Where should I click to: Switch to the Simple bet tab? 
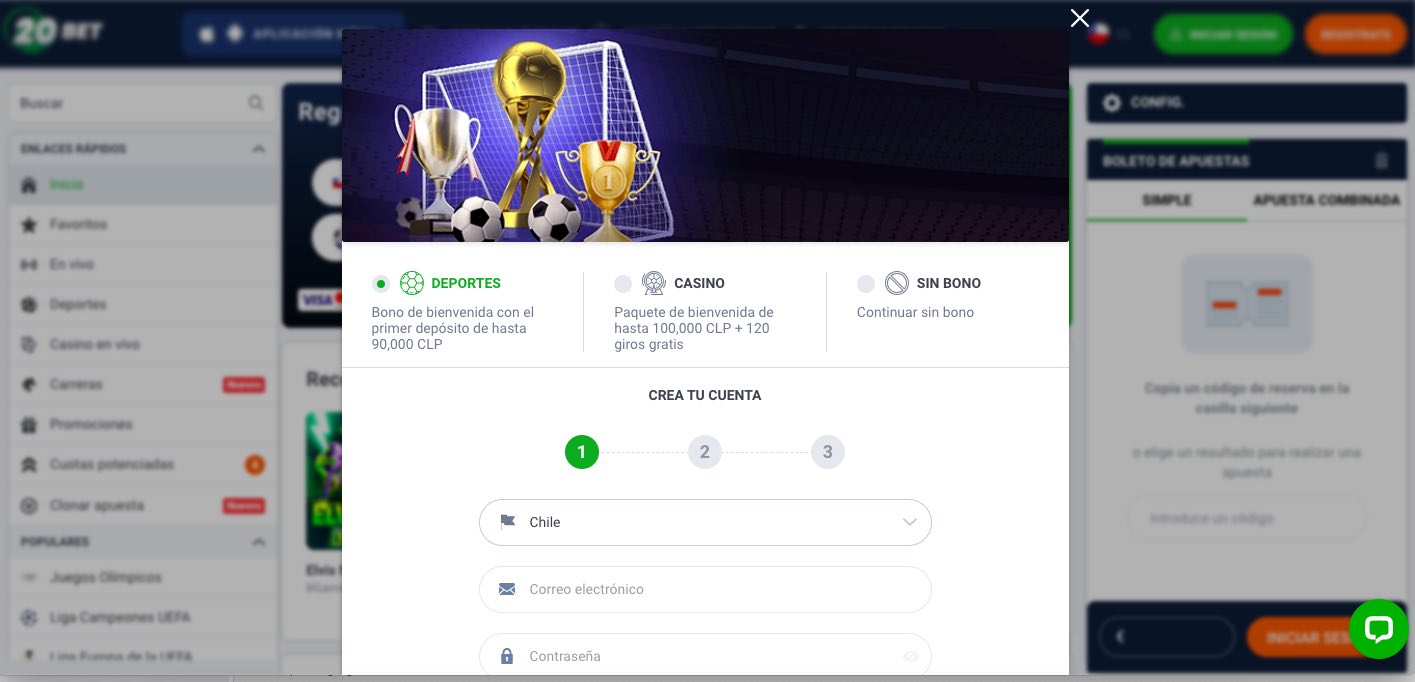click(x=1167, y=200)
